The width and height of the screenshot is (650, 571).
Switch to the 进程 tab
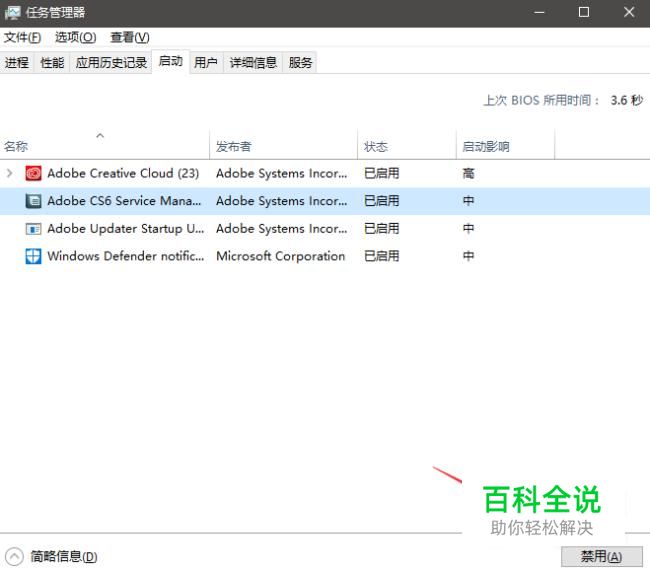[x=17, y=63]
